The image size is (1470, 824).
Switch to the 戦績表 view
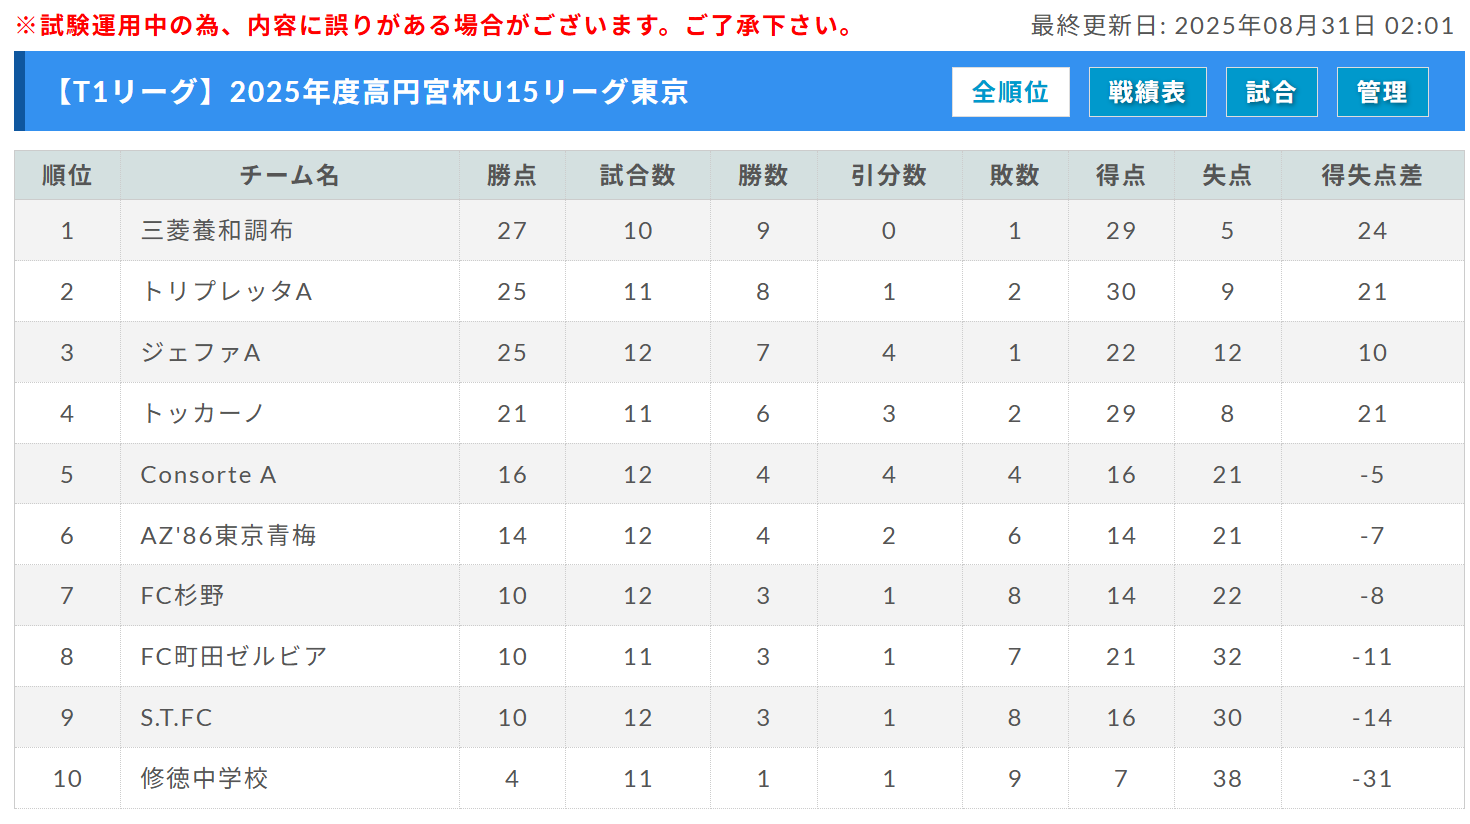[x=1147, y=92]
